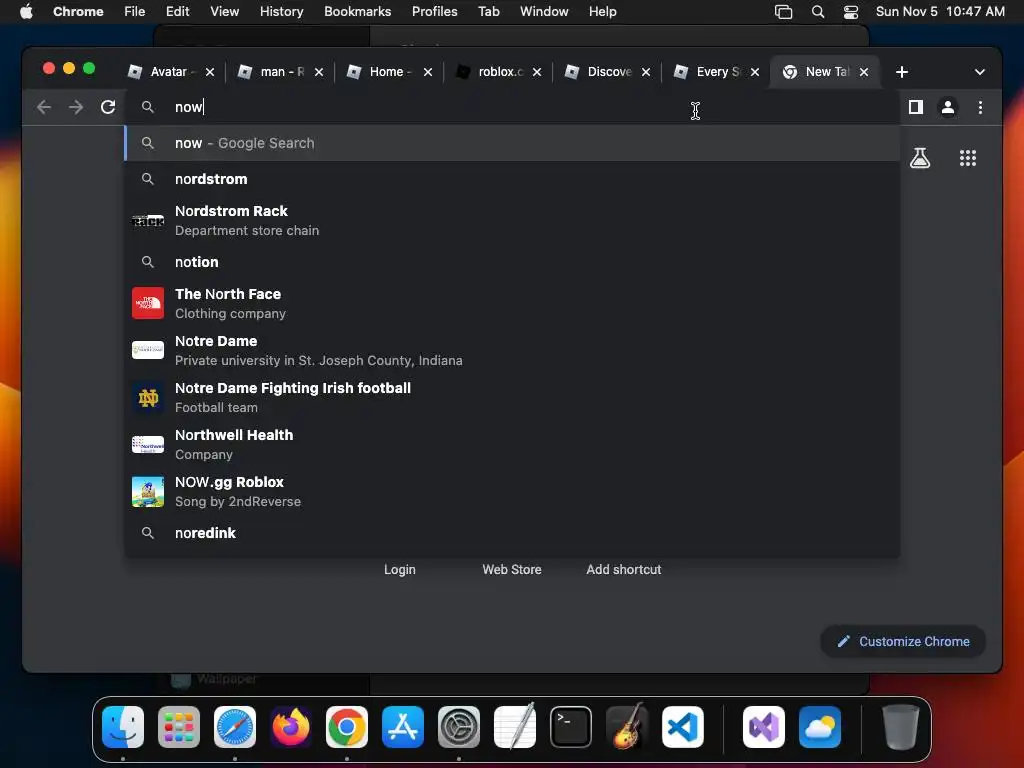This screenshot has height=768, width=1024.
Task: Open the Chrome Labs flask icon
Action: point(920,158)
